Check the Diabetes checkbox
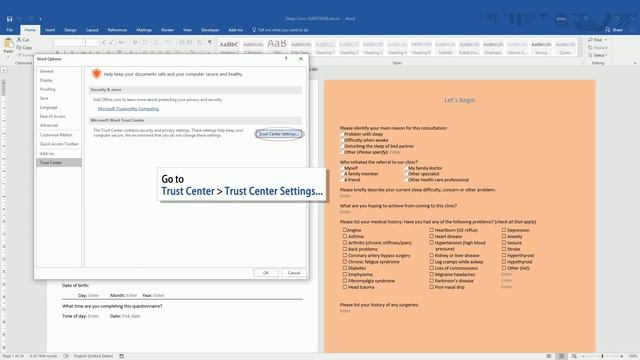Viewport: 640px width, 360px height. tap(345, 268)
